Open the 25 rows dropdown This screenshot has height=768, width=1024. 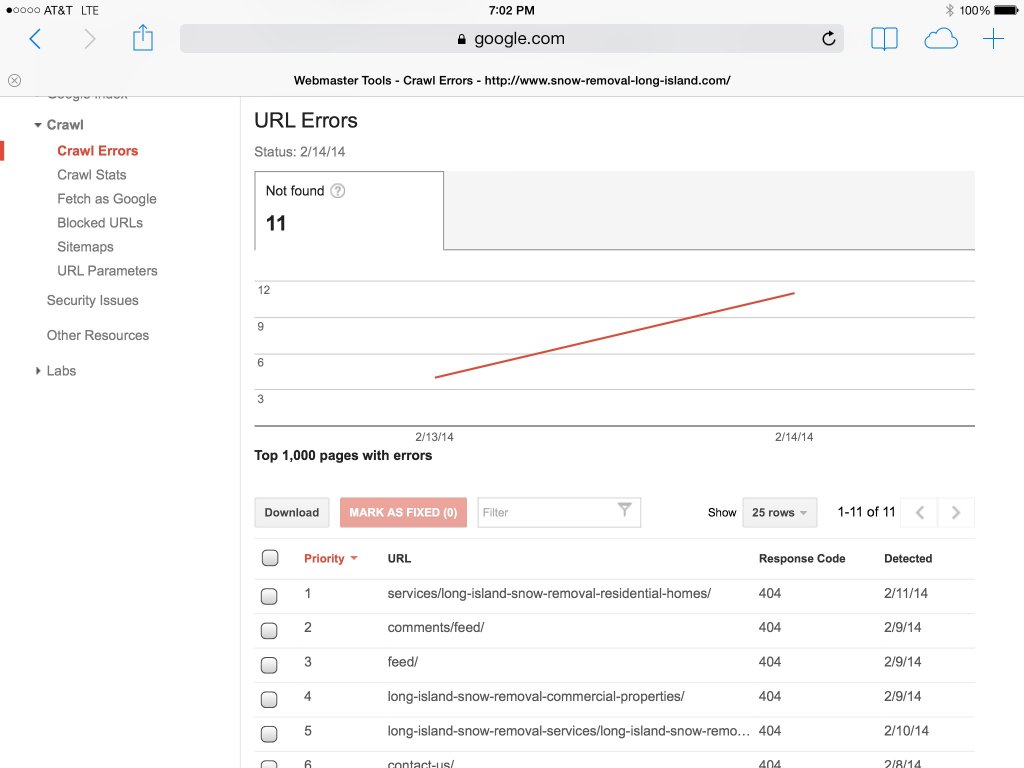pyautogui.click(x=779, y=513)
